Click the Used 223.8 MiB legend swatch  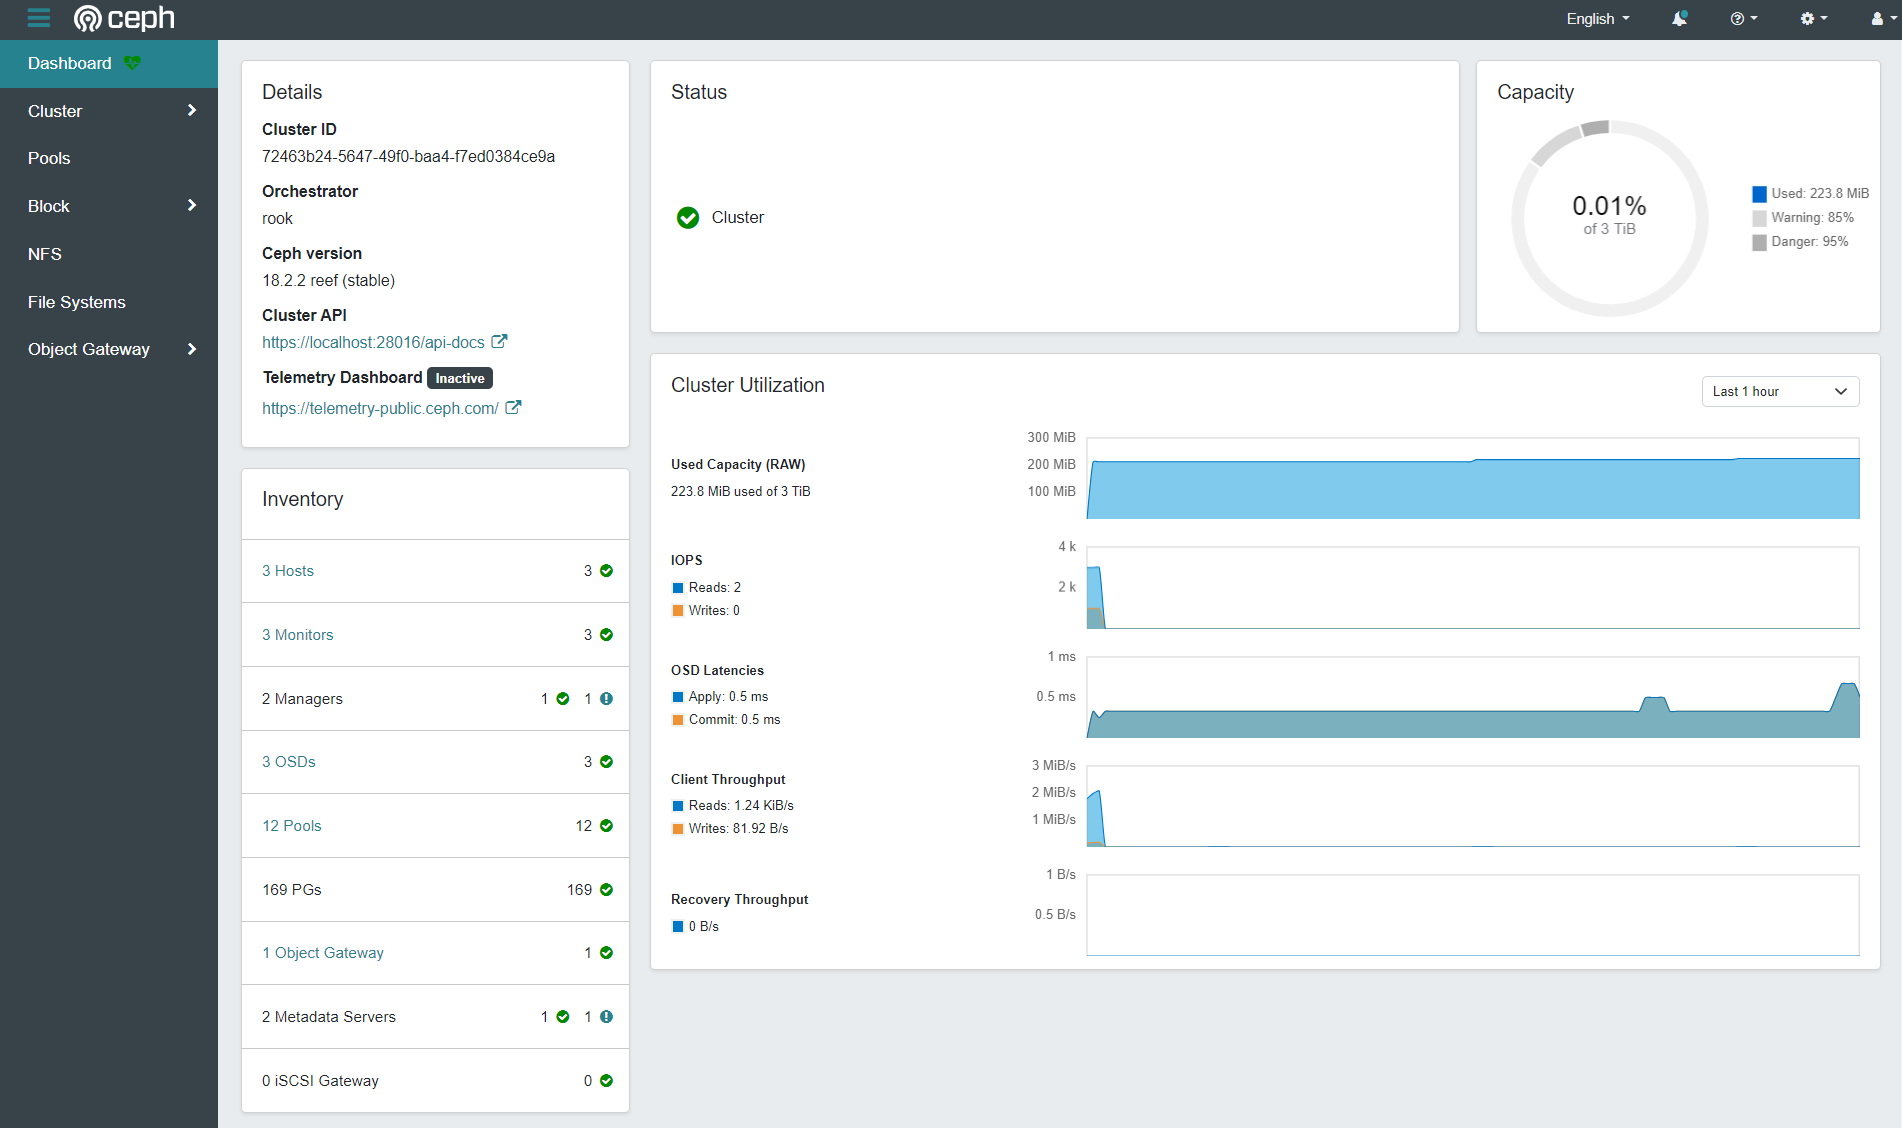click(x=1759, y=194)
